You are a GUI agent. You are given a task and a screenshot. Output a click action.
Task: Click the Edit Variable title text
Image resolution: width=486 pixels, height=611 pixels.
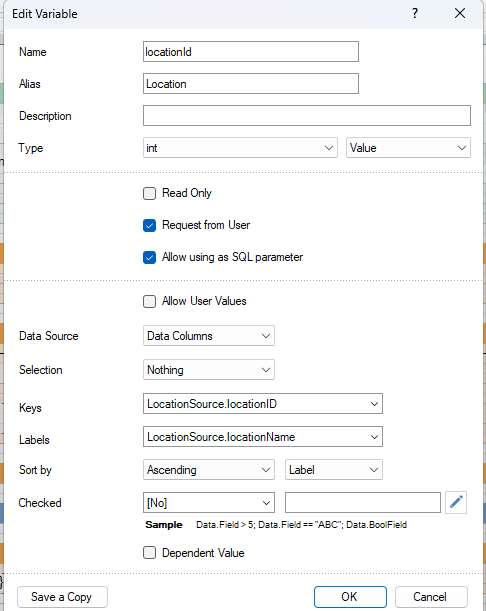pos(45,14)
